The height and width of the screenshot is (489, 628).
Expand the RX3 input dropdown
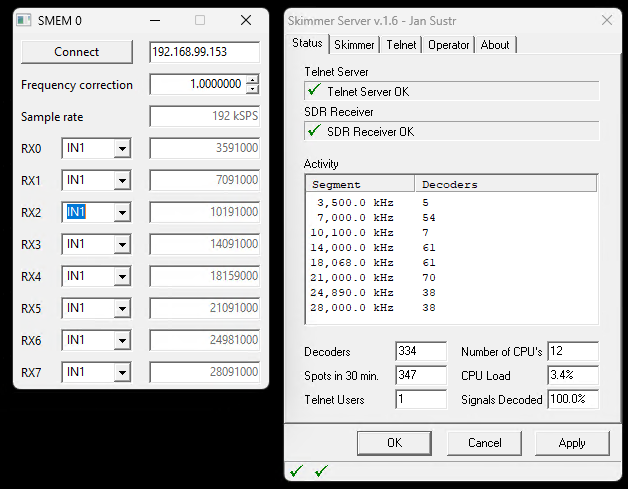click(x=122, y=245)
